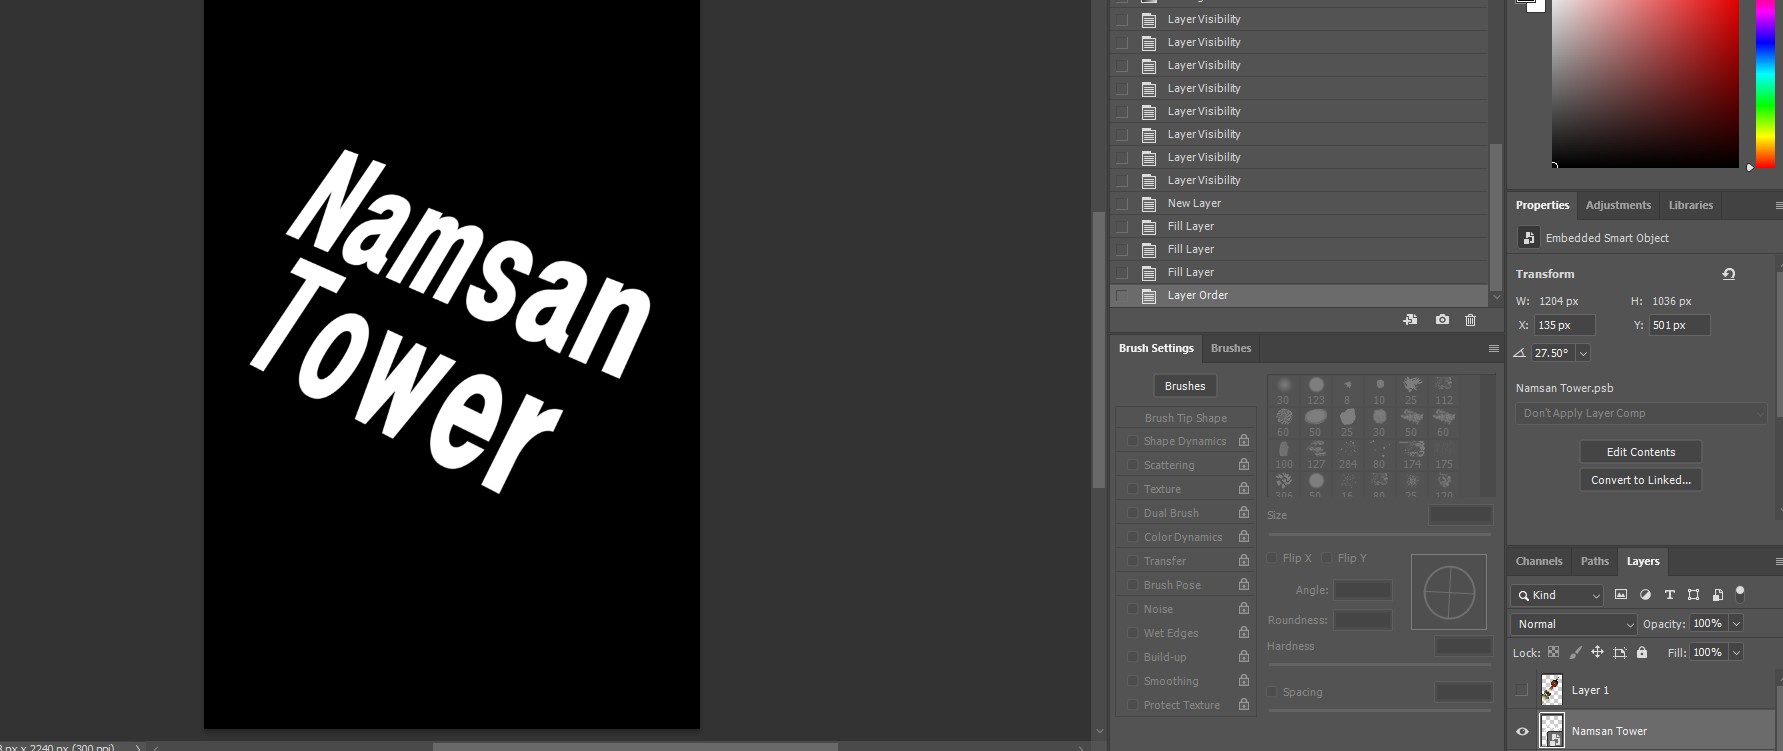Filter layers by pixel layers
This screenshot has width=1783, height=751.
[x=1621, y=595]
